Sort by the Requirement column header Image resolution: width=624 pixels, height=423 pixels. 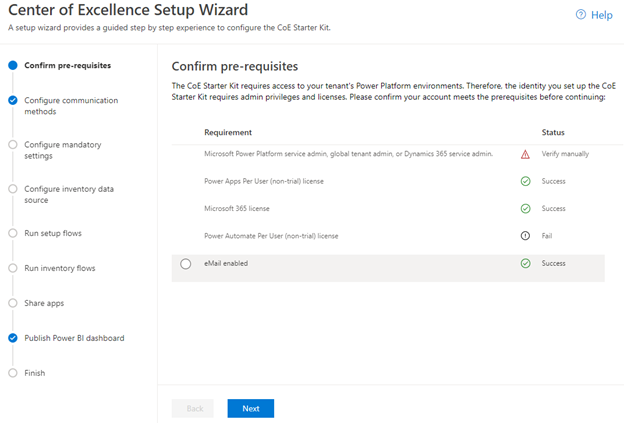(228, 132)
